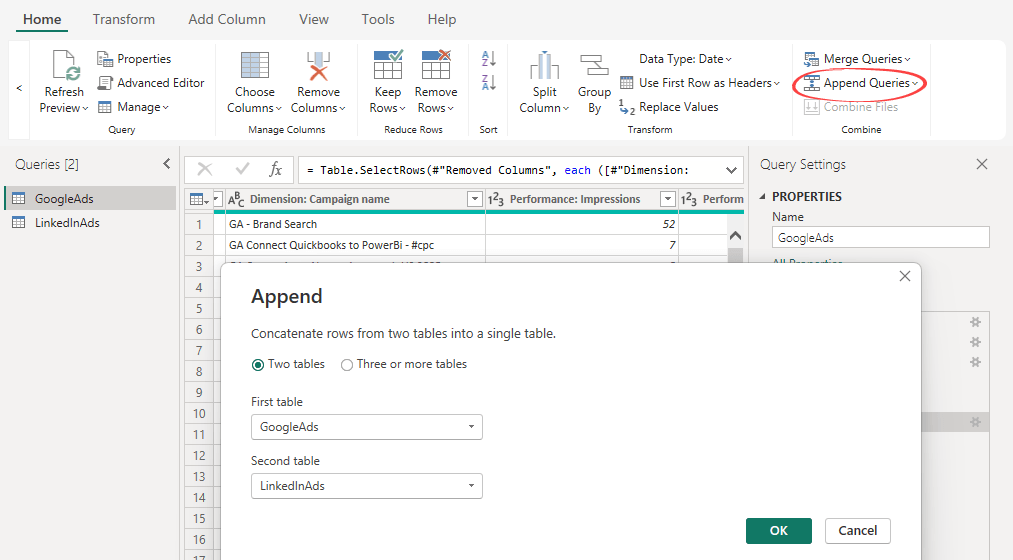Switch to the Transform tab
The width and height of the screenshot is (1013, 560).
coord(124,19)
